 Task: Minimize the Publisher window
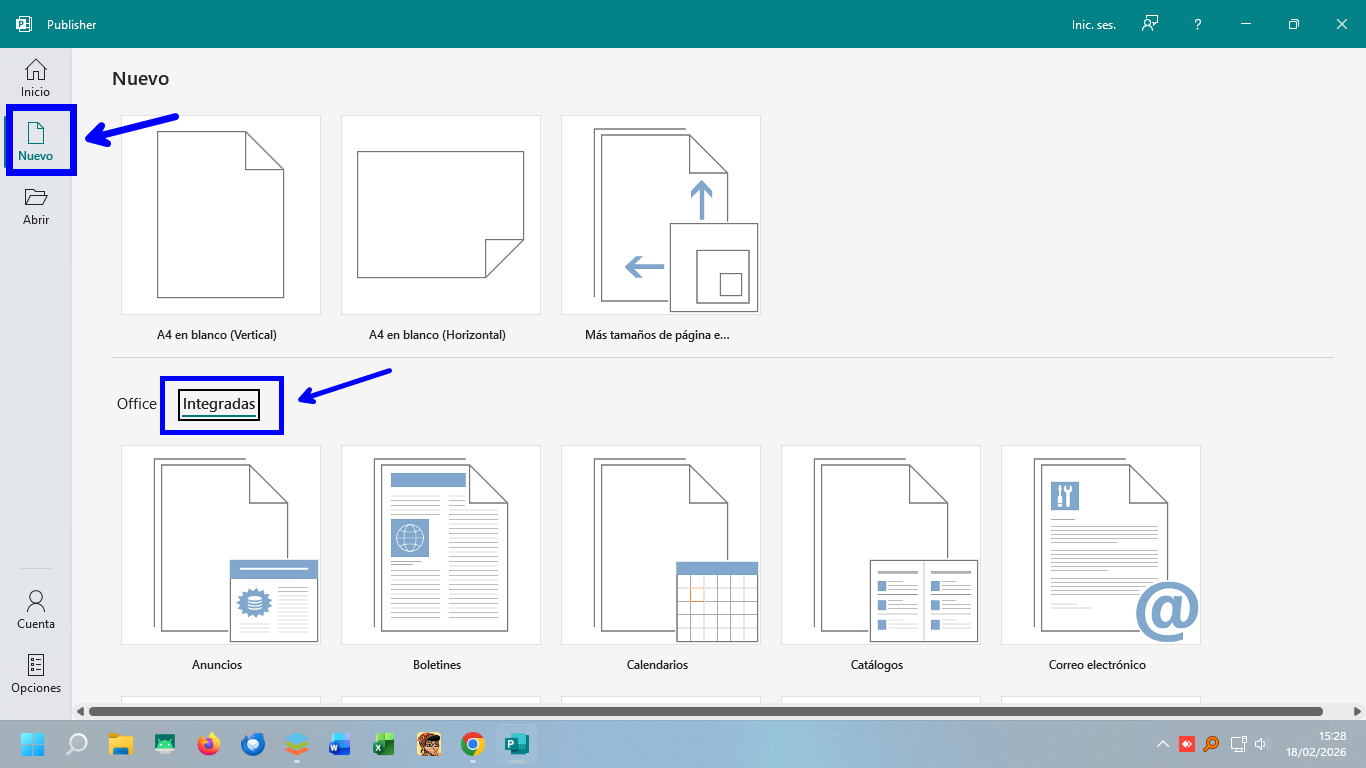[1246, 24]
